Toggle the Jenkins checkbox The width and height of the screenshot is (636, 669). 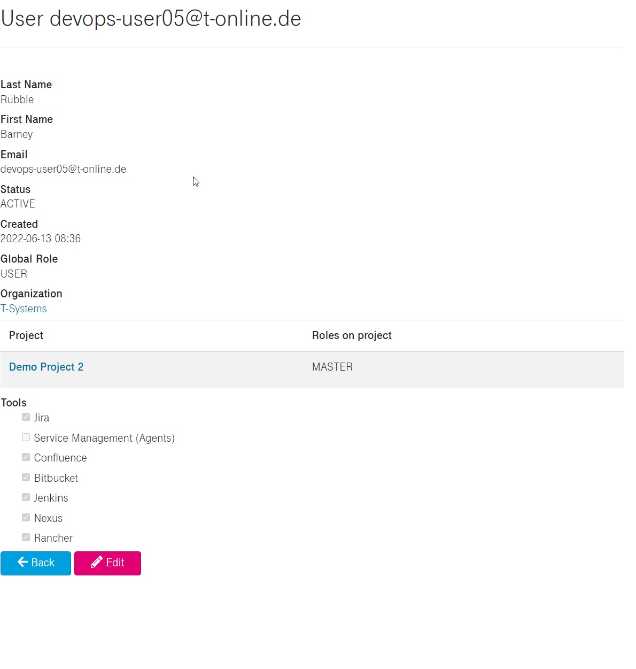tap(26, 497)
